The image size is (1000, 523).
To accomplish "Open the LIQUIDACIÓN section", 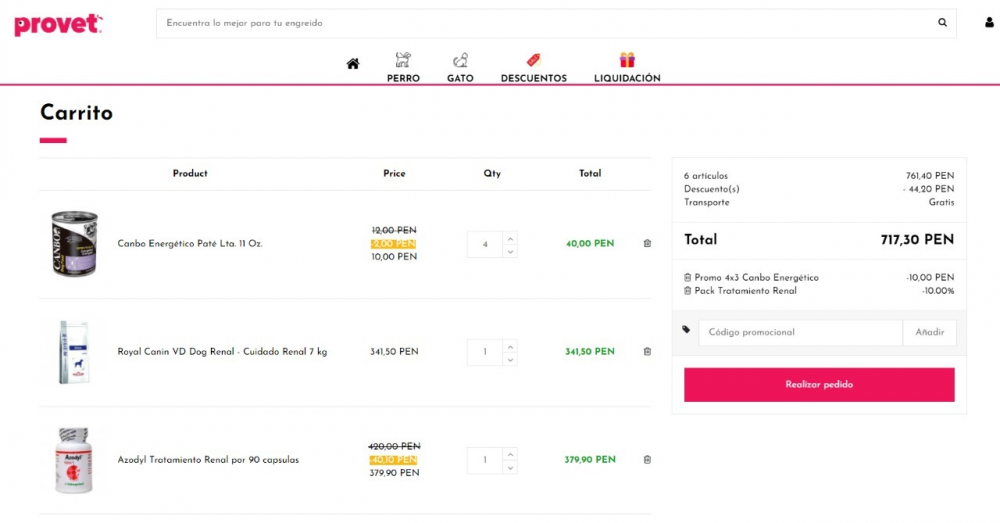I will 627,68.
